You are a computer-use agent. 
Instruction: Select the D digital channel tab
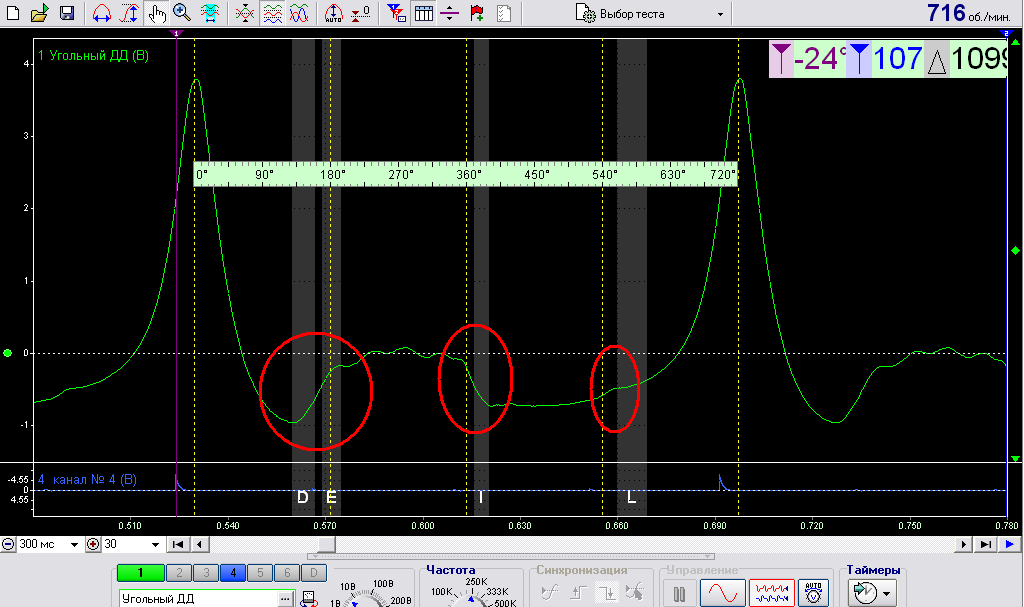pyautogui.click(x=313, y=573)
